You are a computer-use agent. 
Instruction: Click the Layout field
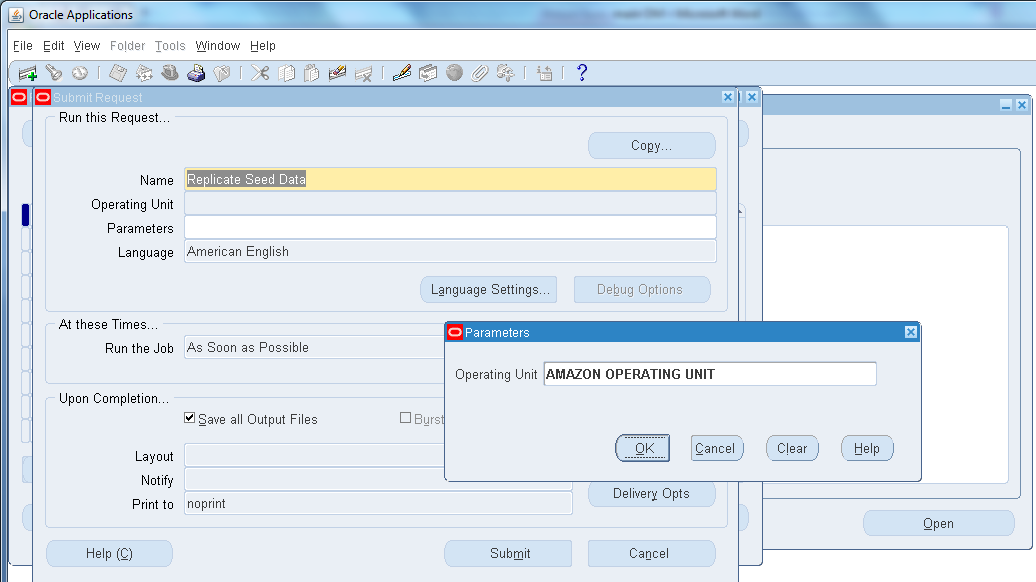click(x=314, y=455)
